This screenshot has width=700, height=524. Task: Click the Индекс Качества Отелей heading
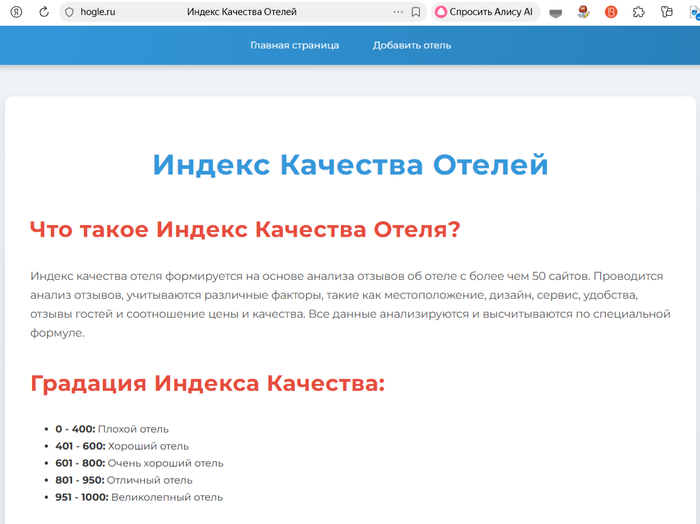point(350,165)
